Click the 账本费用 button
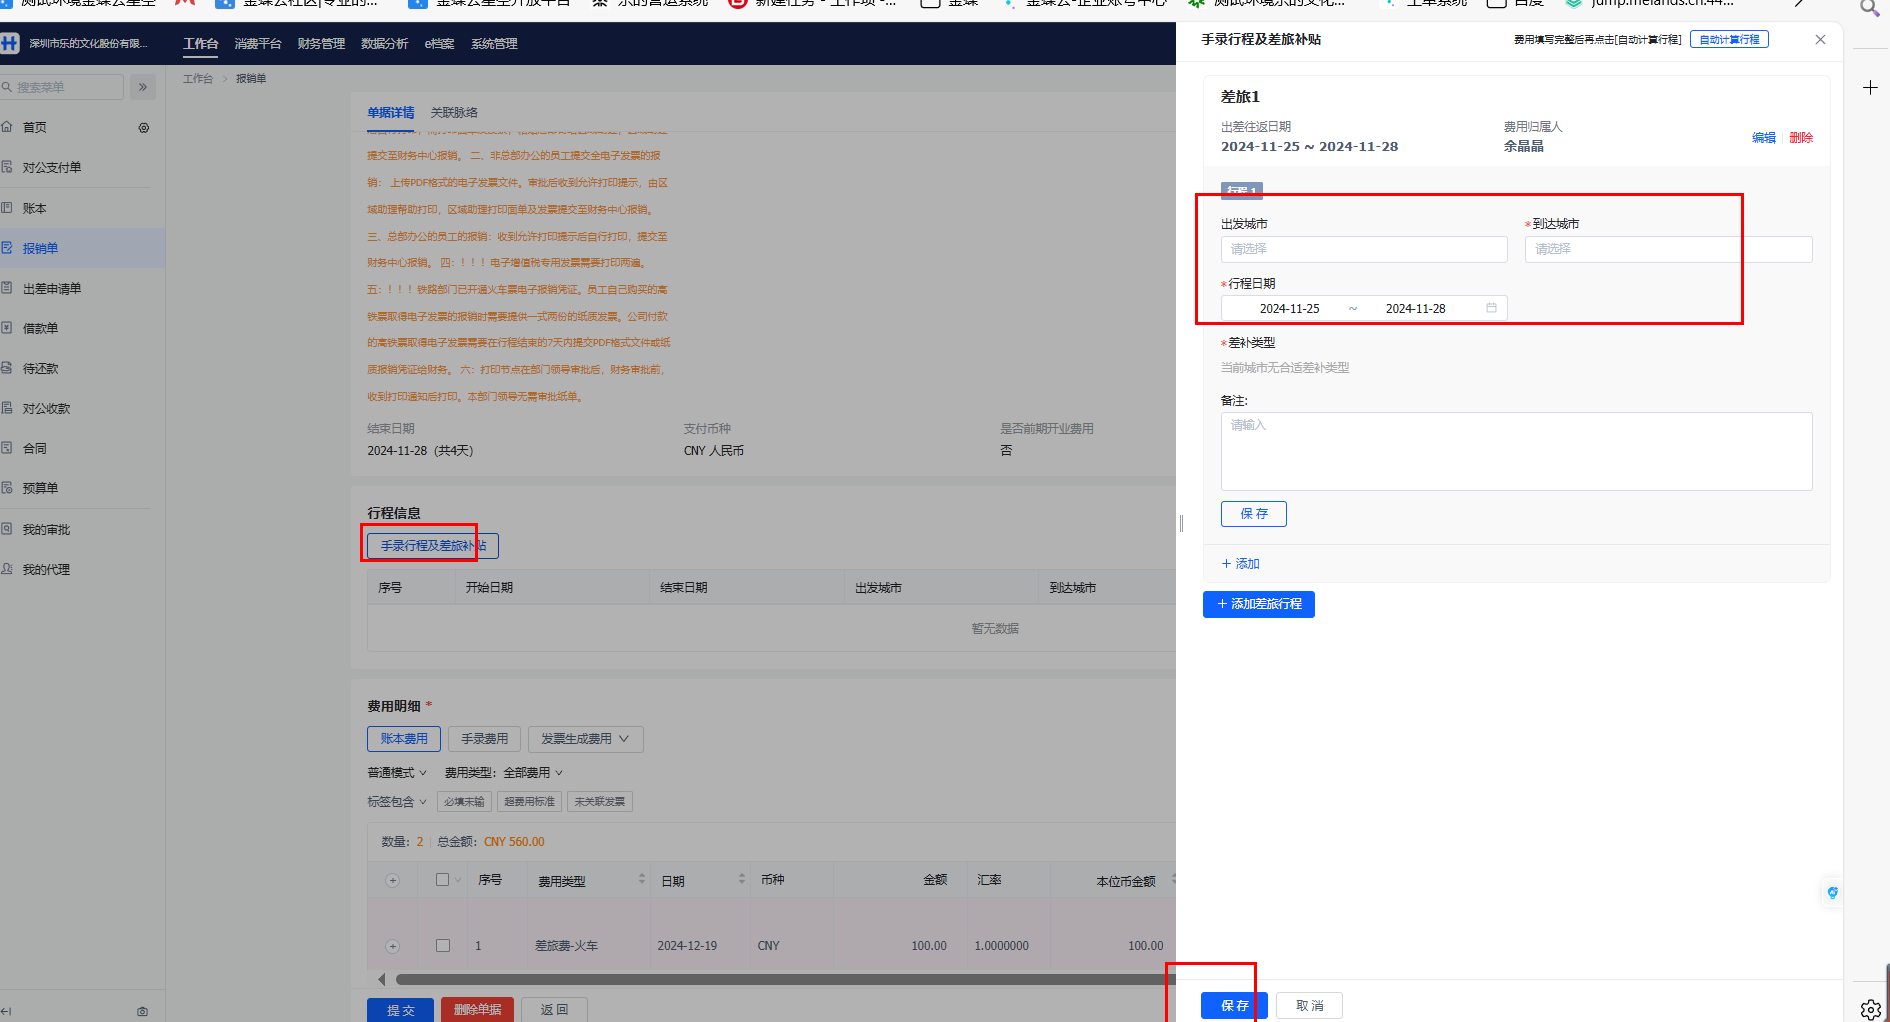Screen dimensions: 1890x1022 pos(404,739)
